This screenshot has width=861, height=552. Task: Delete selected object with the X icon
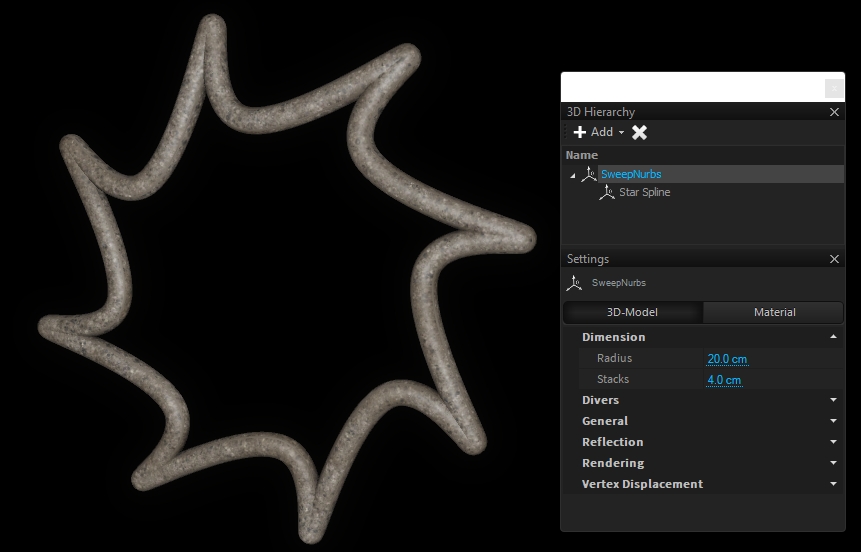(x=640, y=132)
